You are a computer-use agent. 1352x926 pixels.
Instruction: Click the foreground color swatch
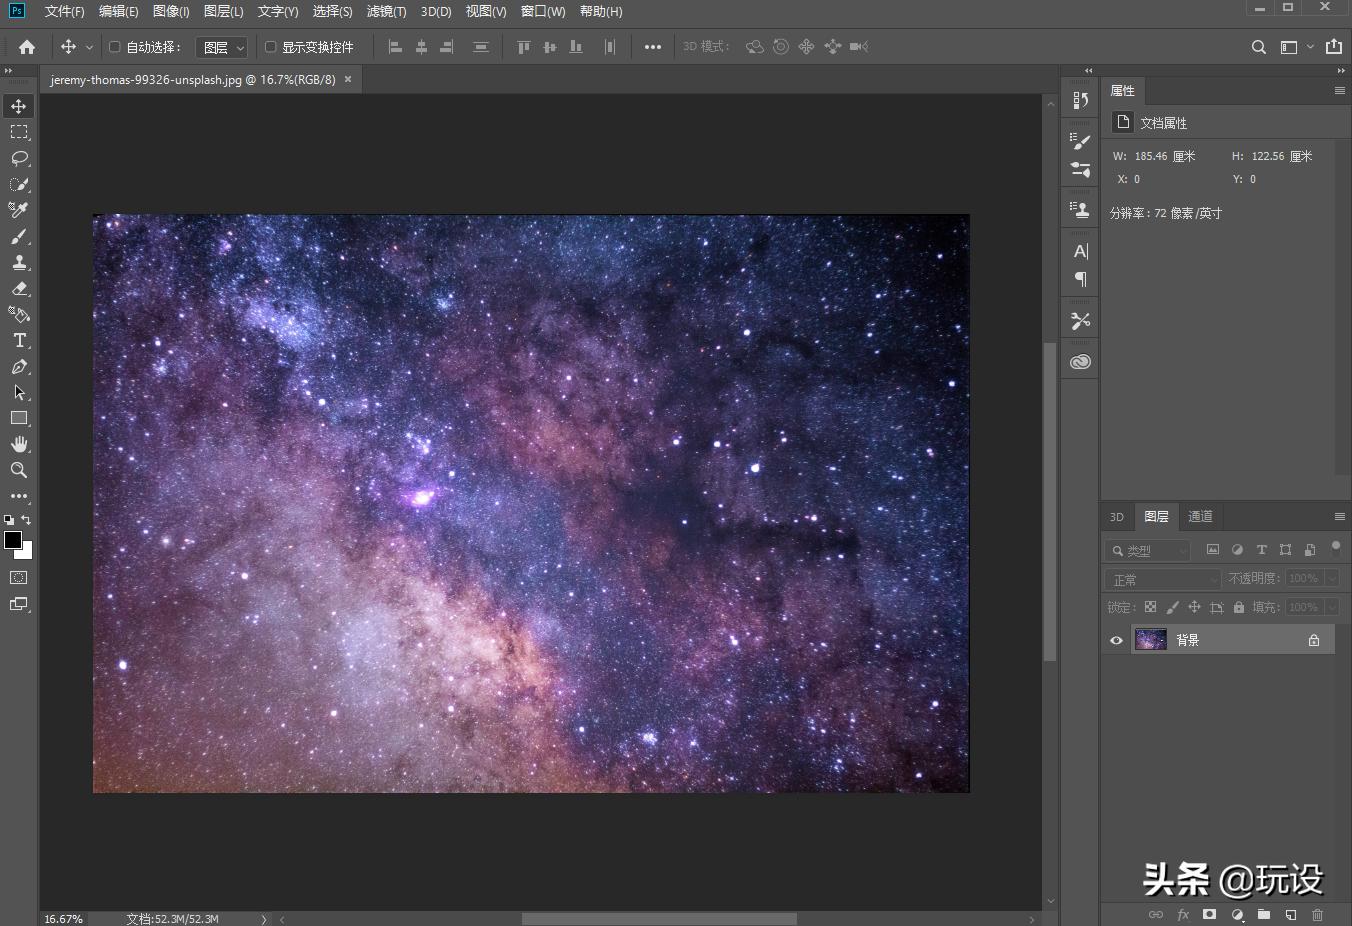[x=13, y=540]
